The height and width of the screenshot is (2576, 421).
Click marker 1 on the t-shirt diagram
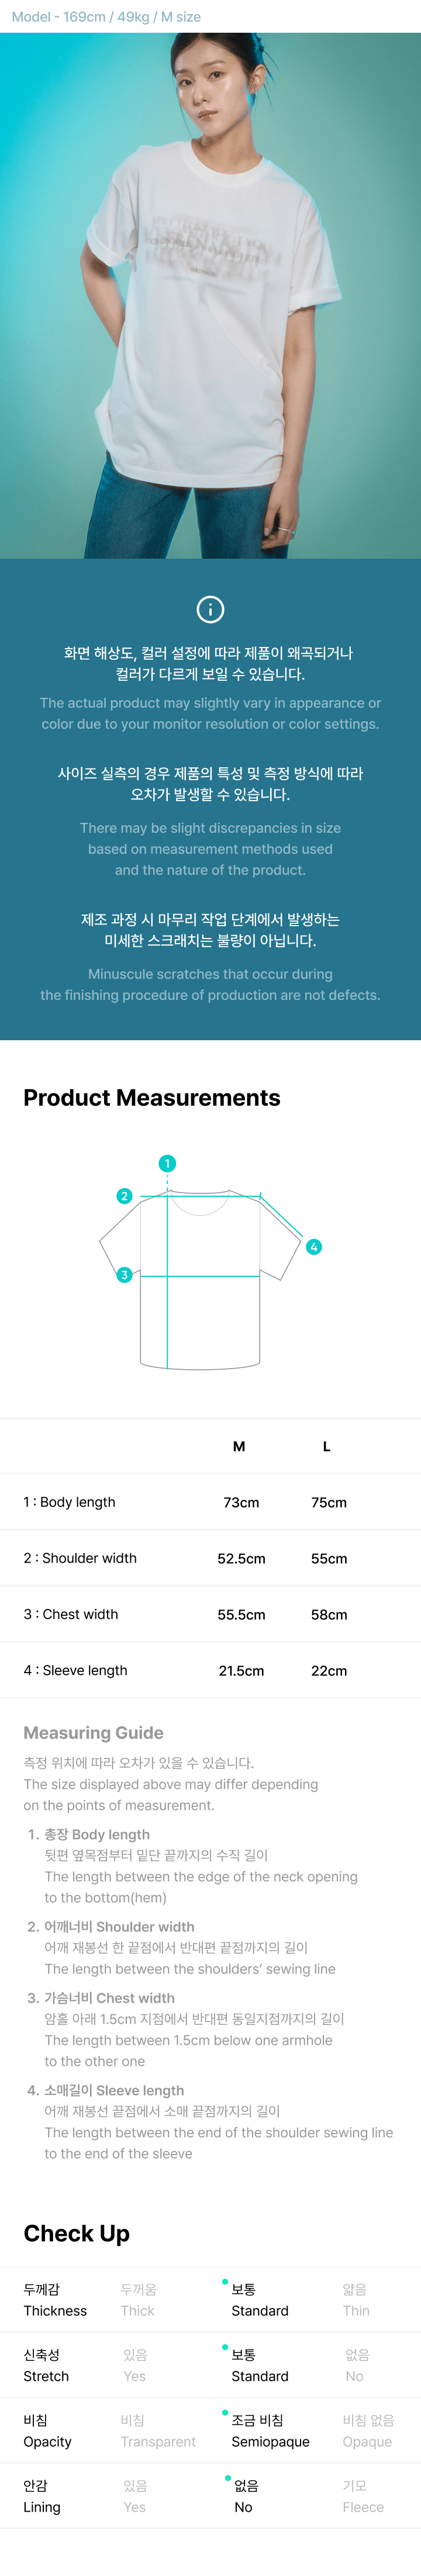click(x=167, y=1163)
